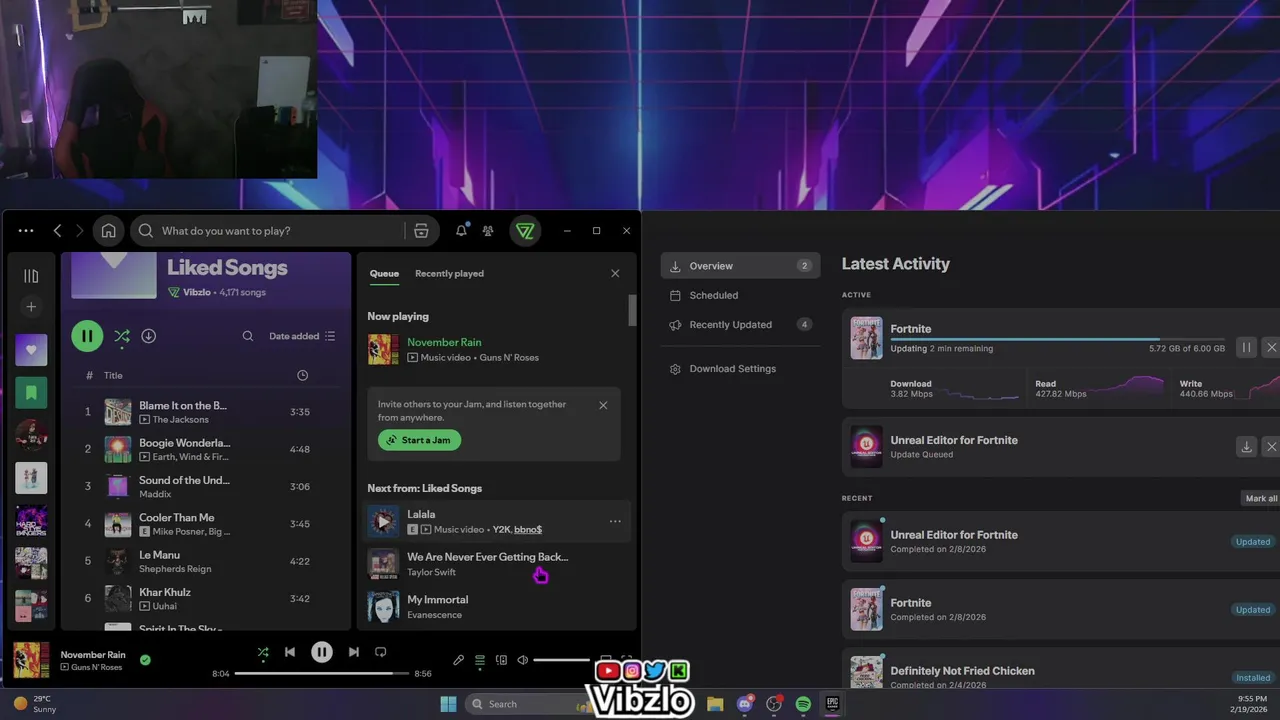Toggle shuffle in the player bar
The width and height of the screenshot is (1280, 720).
(263, 652)
